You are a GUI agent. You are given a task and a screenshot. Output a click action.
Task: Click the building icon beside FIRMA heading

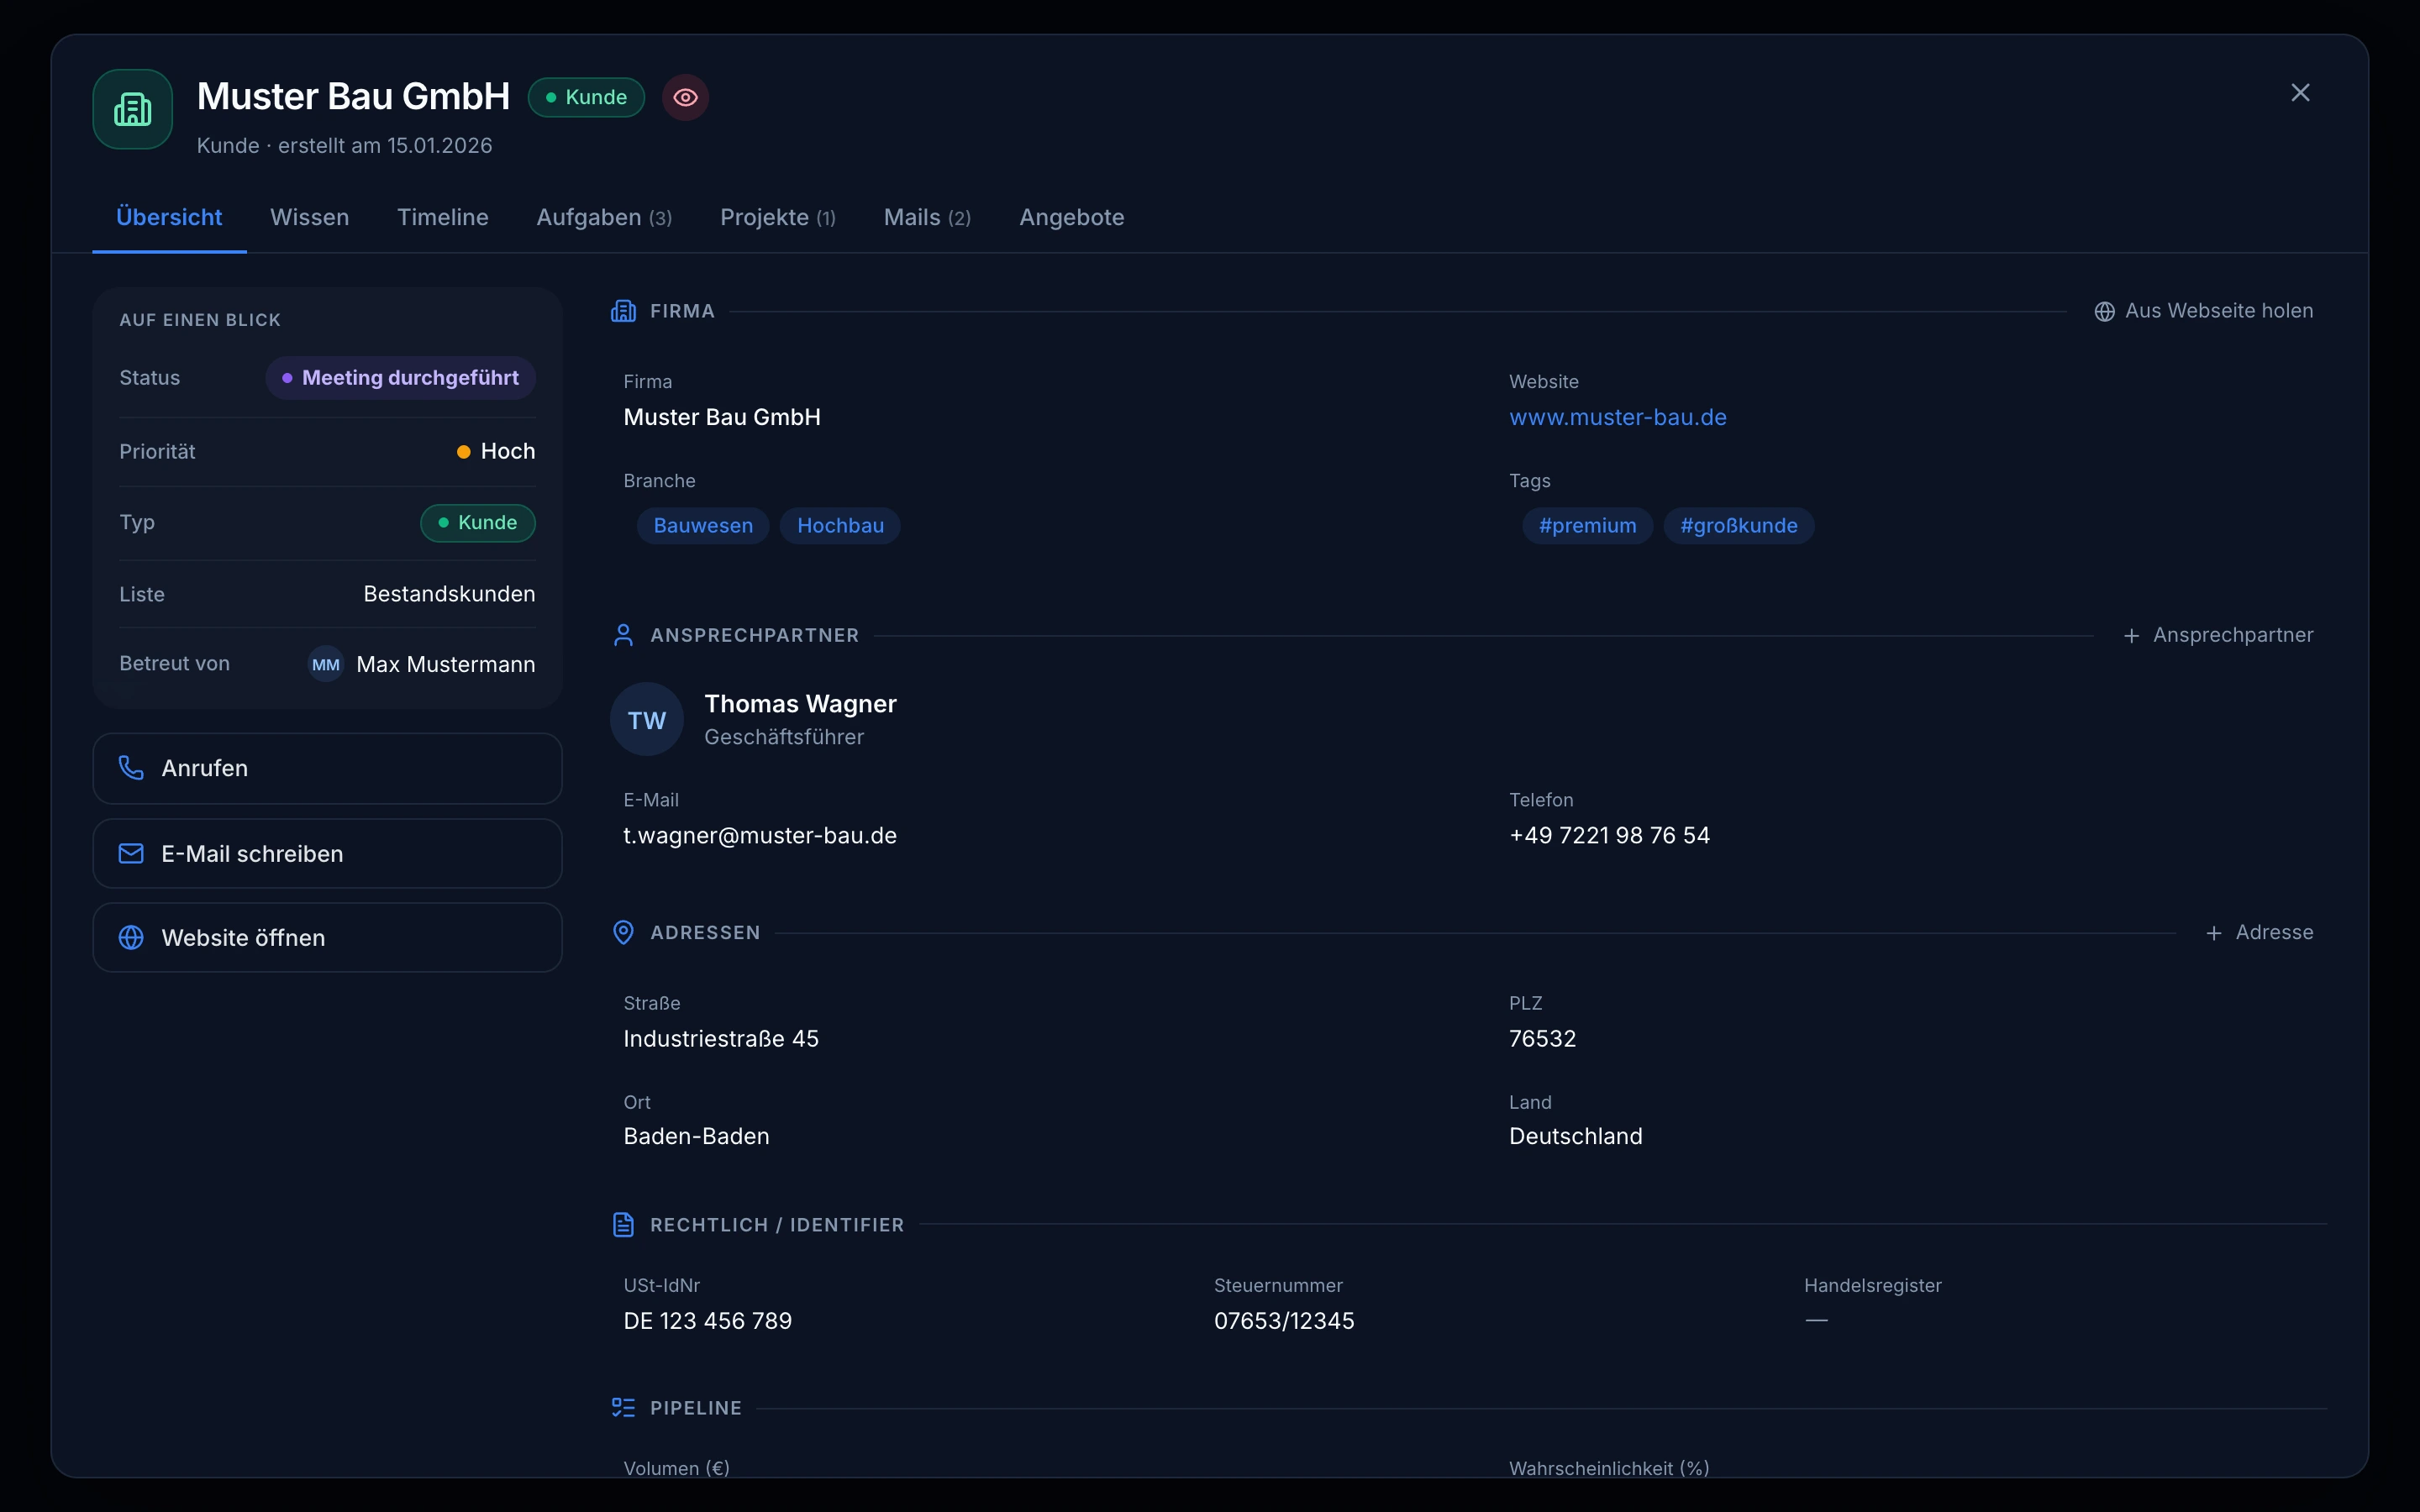(x=623, y=311)
